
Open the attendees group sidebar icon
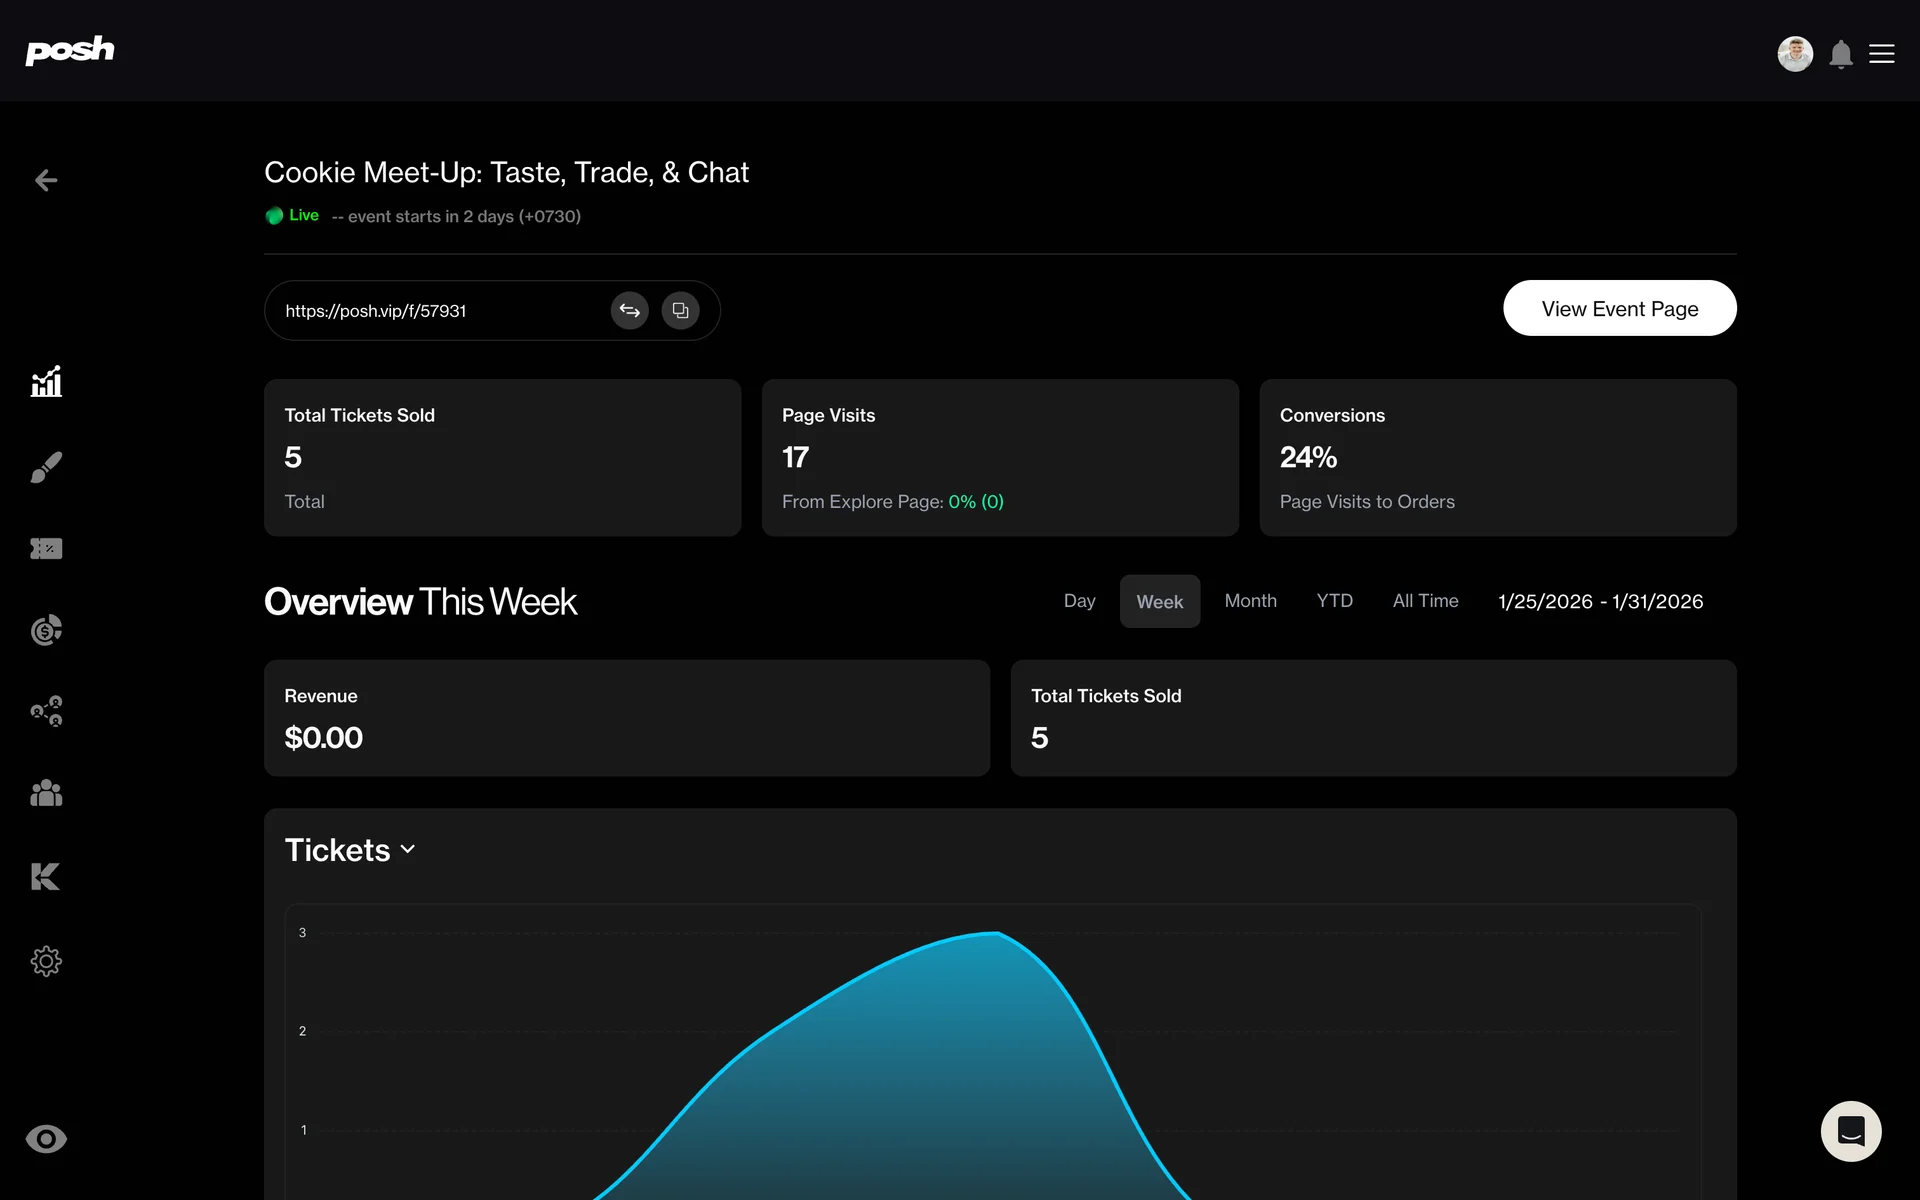point(46,794)
